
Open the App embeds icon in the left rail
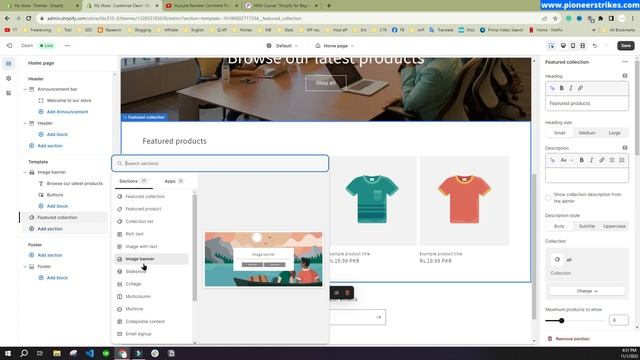9,93
